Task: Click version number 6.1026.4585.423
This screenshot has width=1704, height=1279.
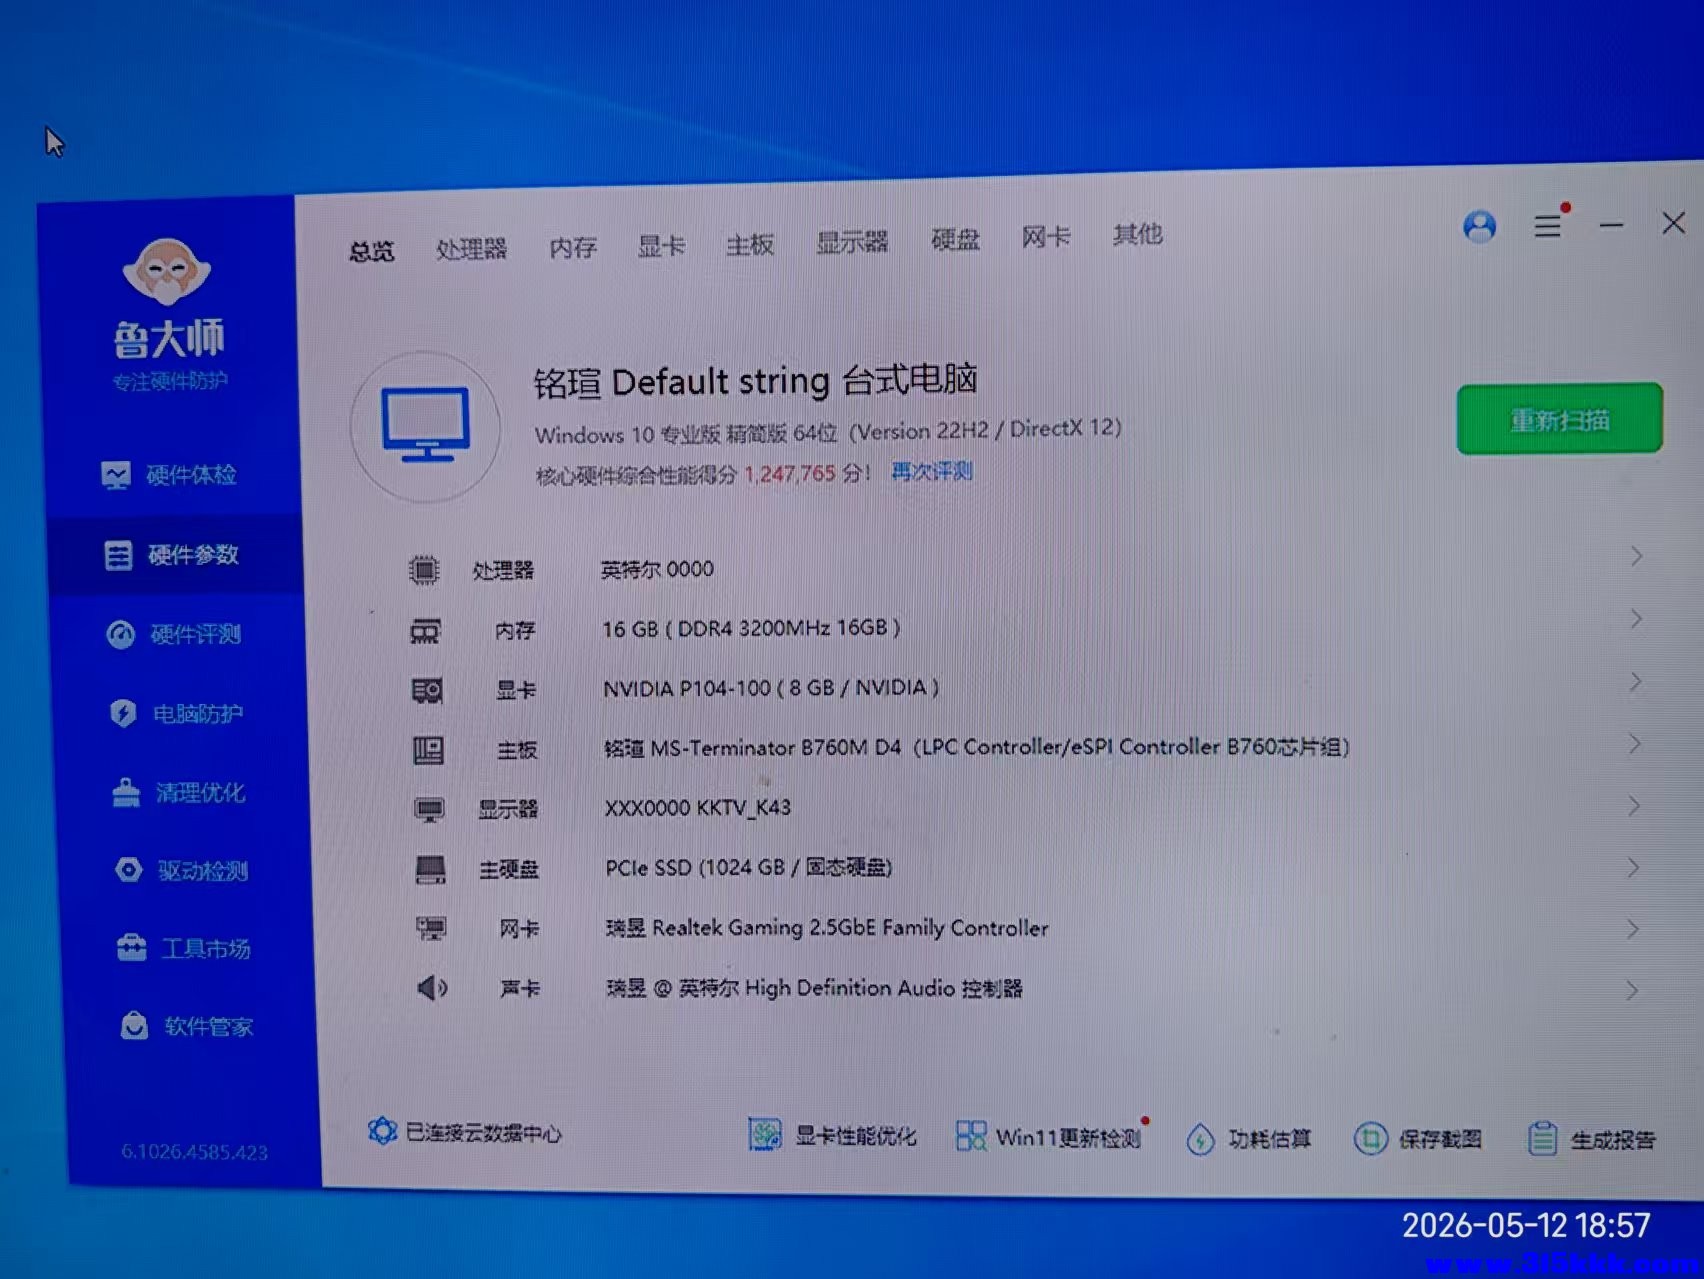Action: coord(194,1152)
